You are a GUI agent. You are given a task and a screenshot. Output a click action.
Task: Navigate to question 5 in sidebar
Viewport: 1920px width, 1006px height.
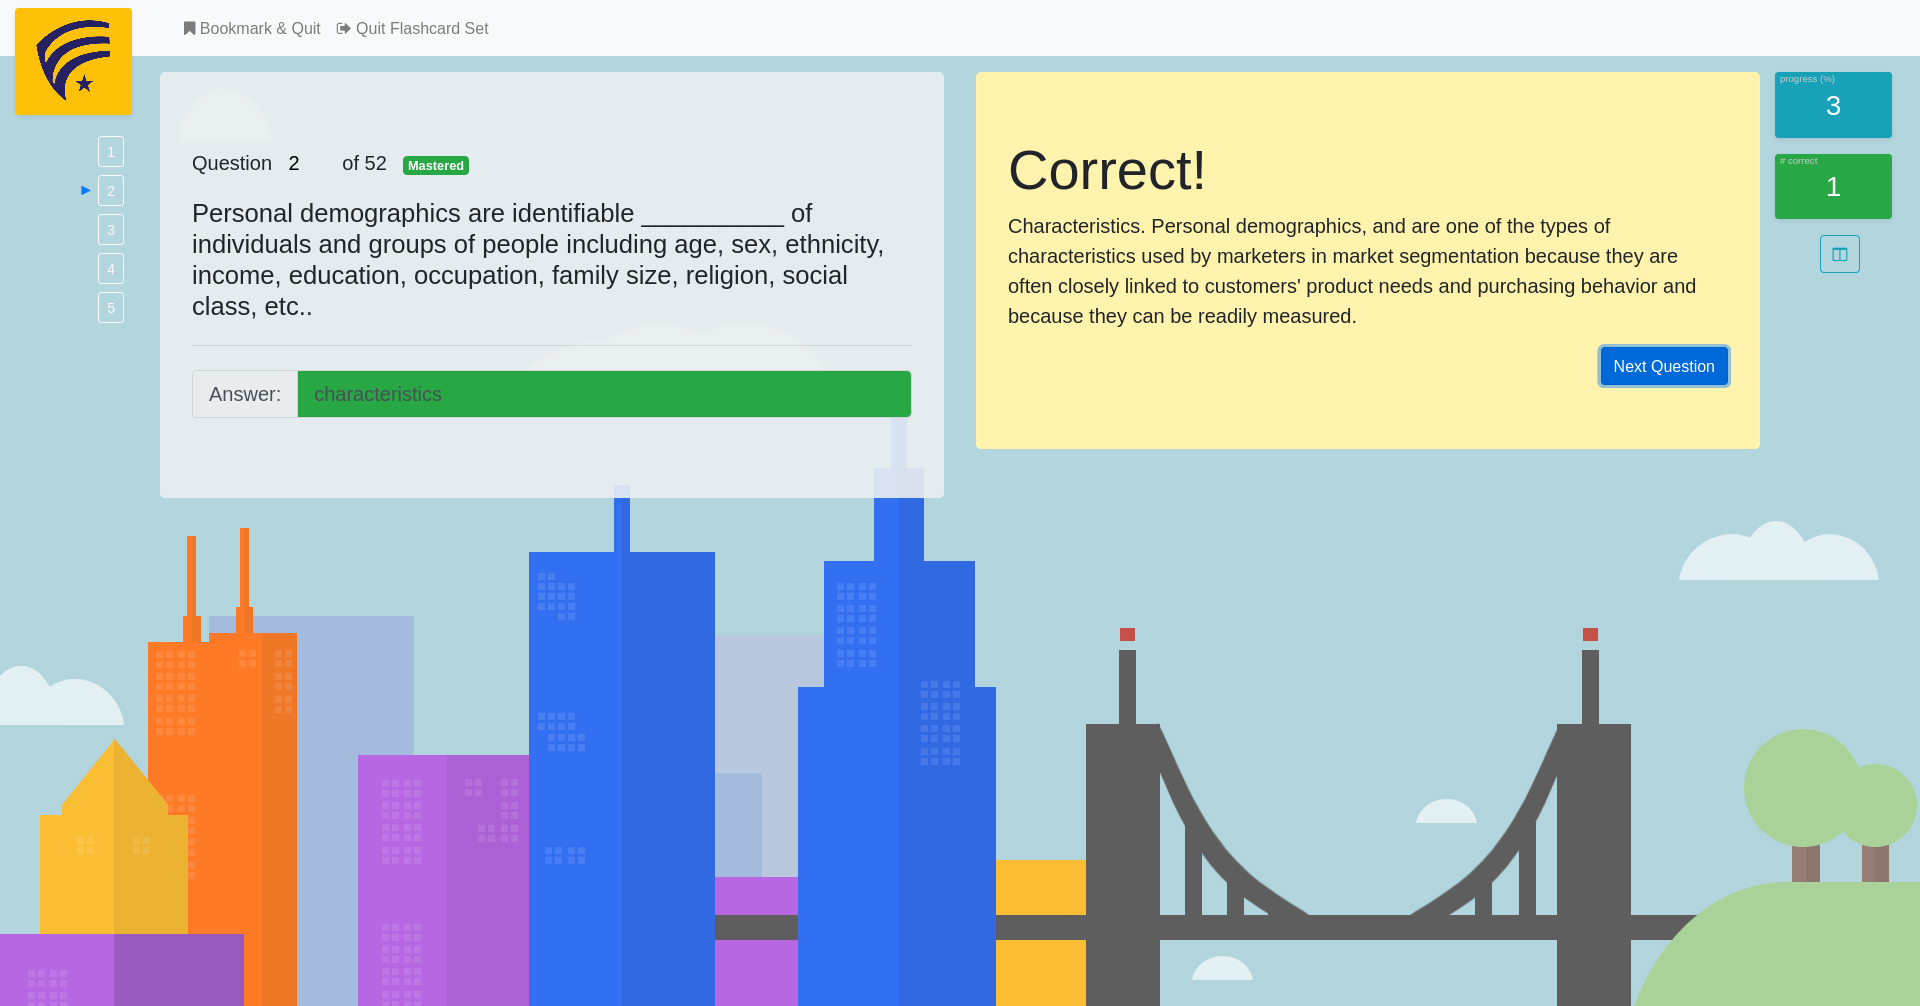111,308
